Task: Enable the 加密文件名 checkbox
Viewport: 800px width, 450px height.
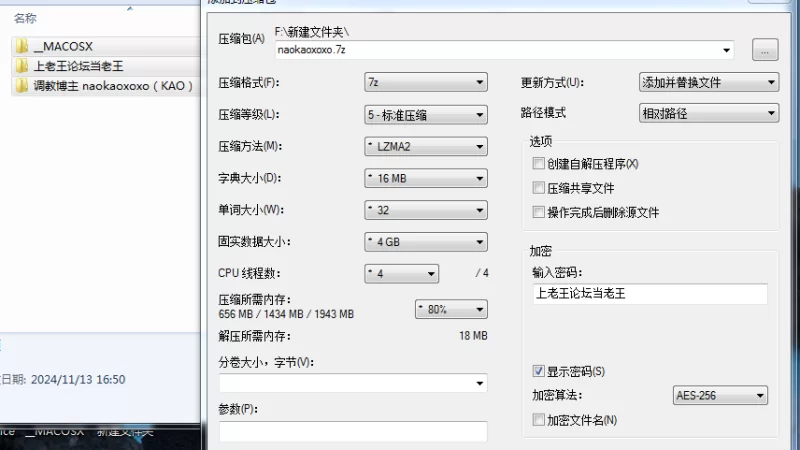Action: tap(538, 420)
